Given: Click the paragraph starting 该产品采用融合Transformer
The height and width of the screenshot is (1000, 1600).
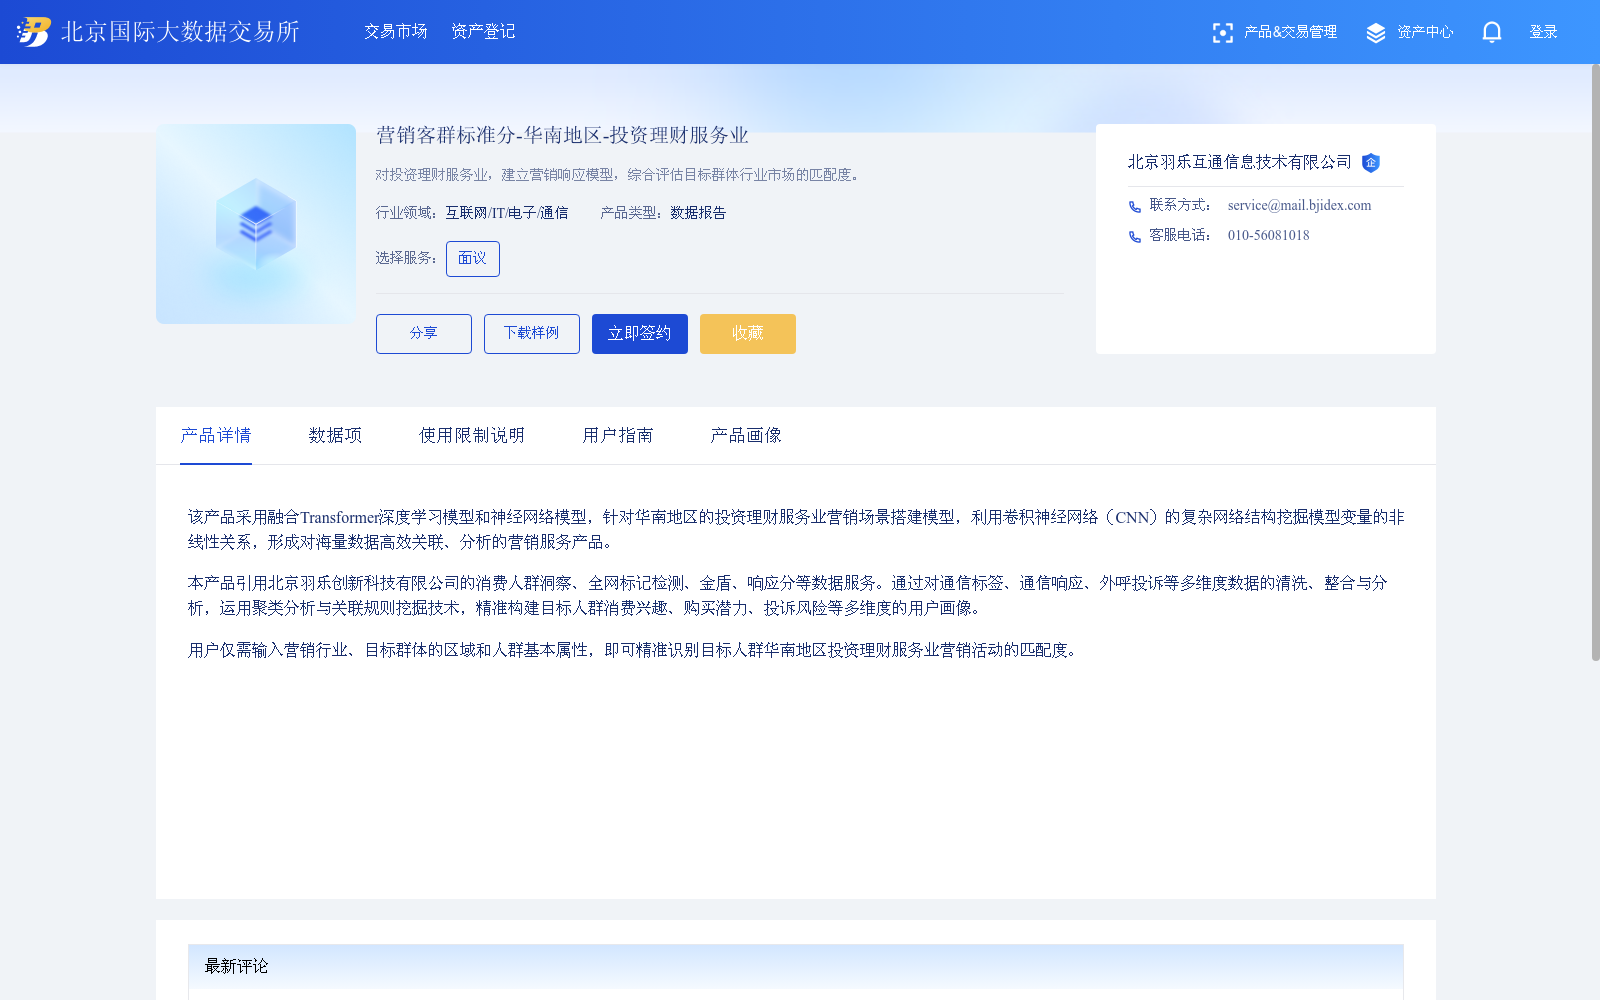Looking at the screenshot, I should (x=796, y=530).
